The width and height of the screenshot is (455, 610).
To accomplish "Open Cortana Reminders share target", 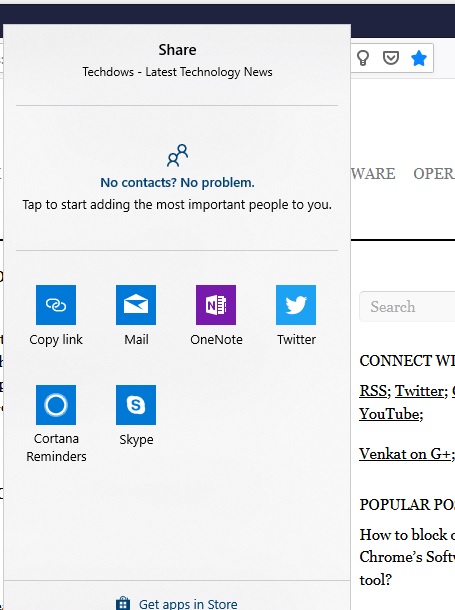I will [56, 405].
